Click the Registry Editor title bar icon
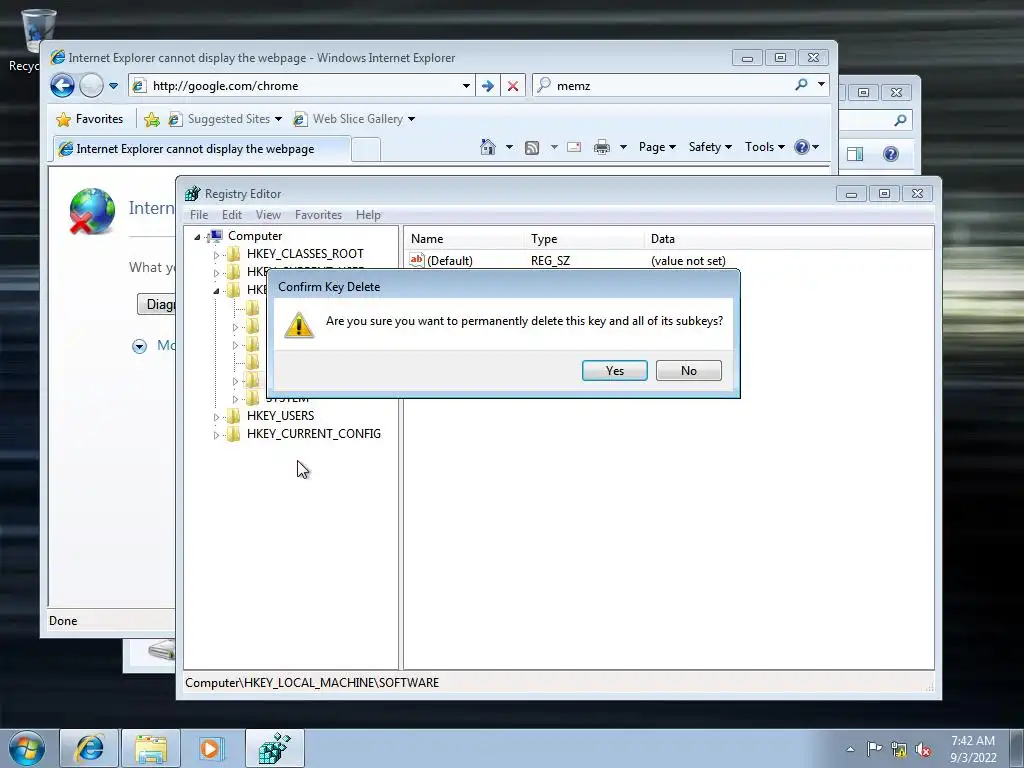The width and height of the screenshot is (1024, 768). point(193,193)
